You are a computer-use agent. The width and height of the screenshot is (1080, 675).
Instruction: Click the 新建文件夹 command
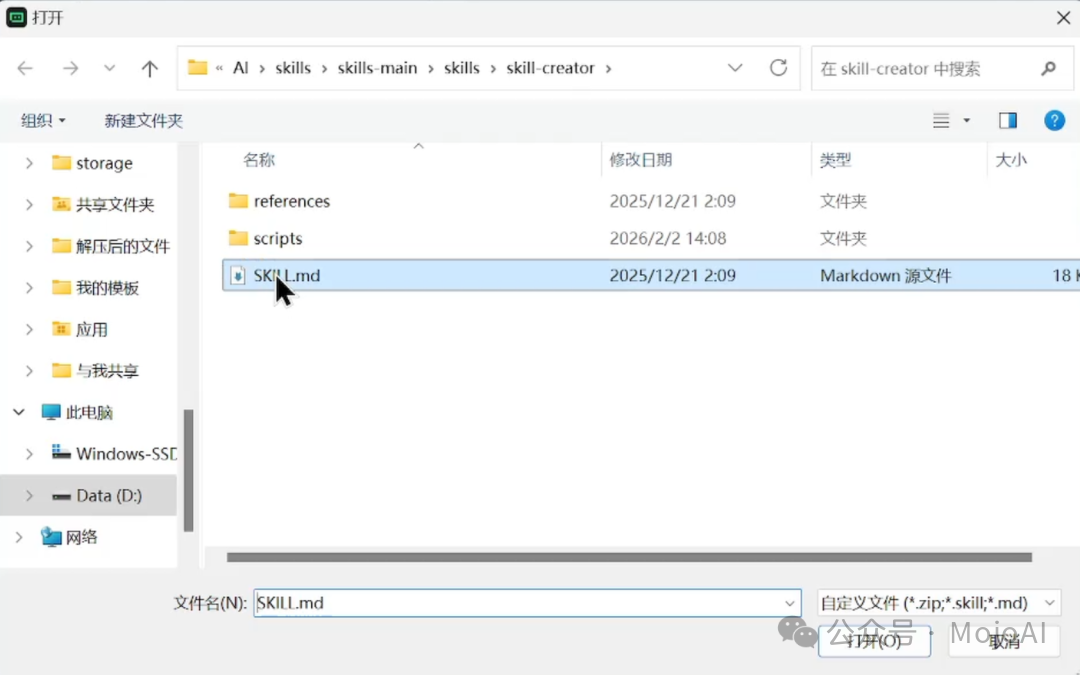(x=143, y=119)
